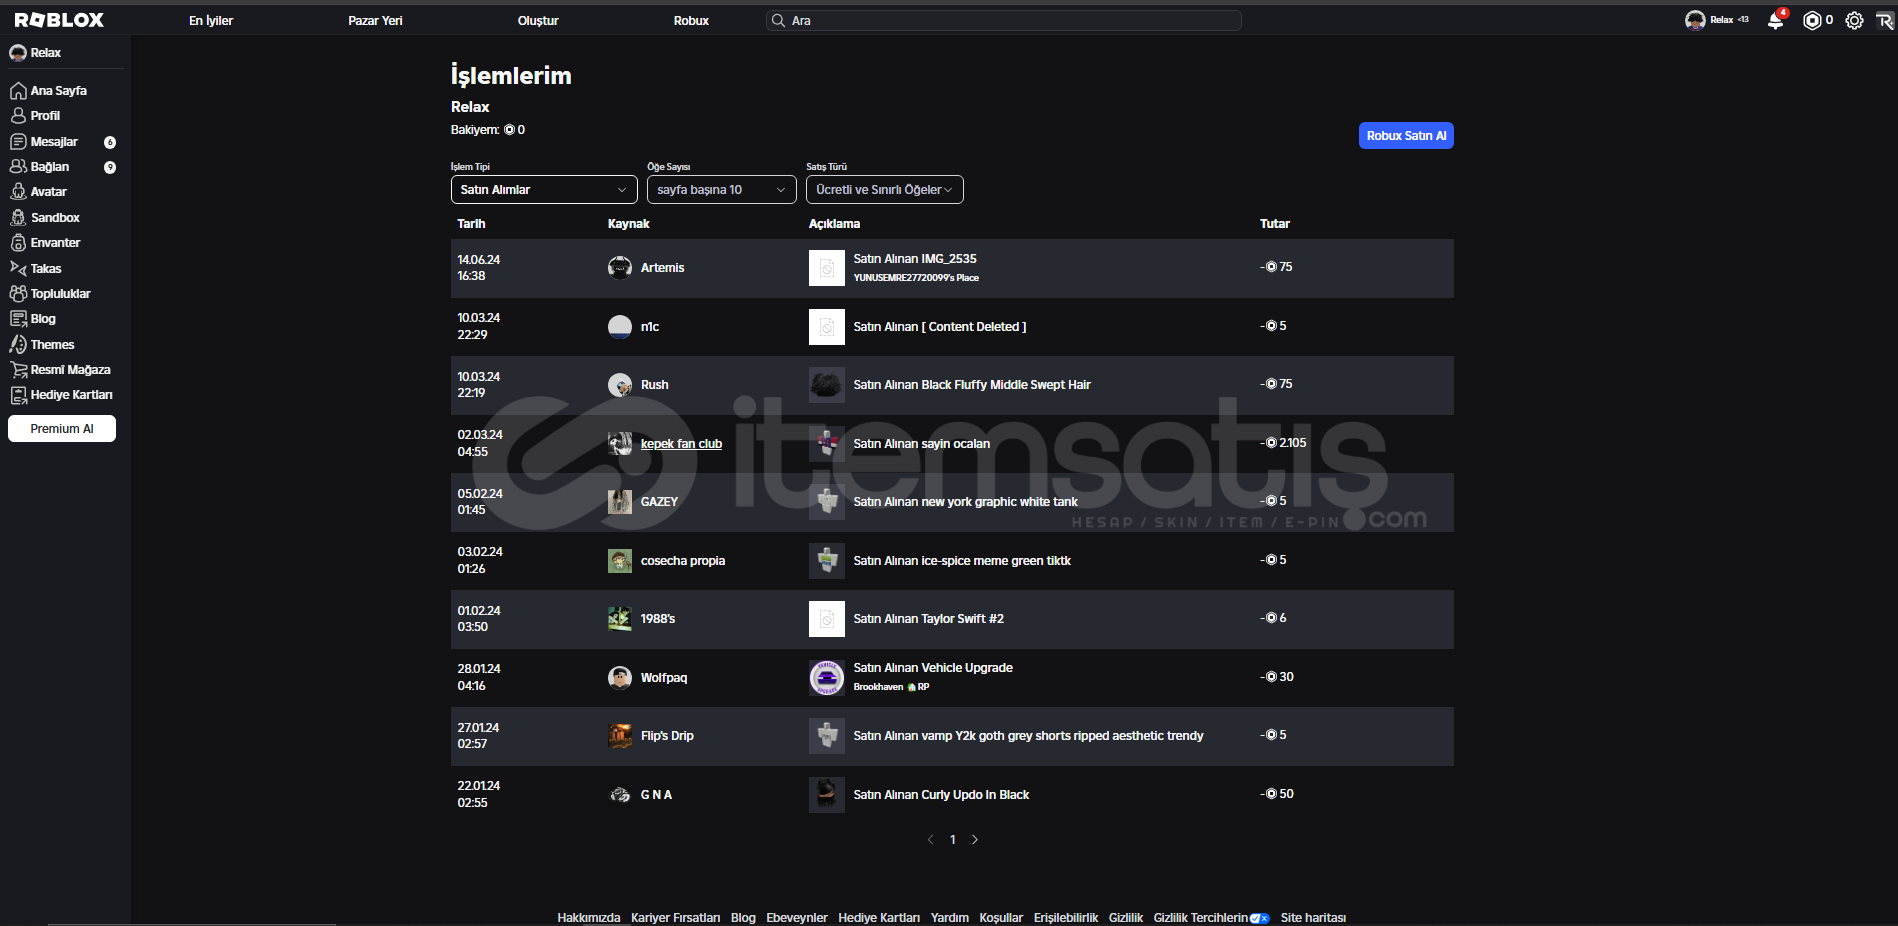Open Envanter from the sidebar
Viewport: 1898px width, 926px height.
coord(56,243)
